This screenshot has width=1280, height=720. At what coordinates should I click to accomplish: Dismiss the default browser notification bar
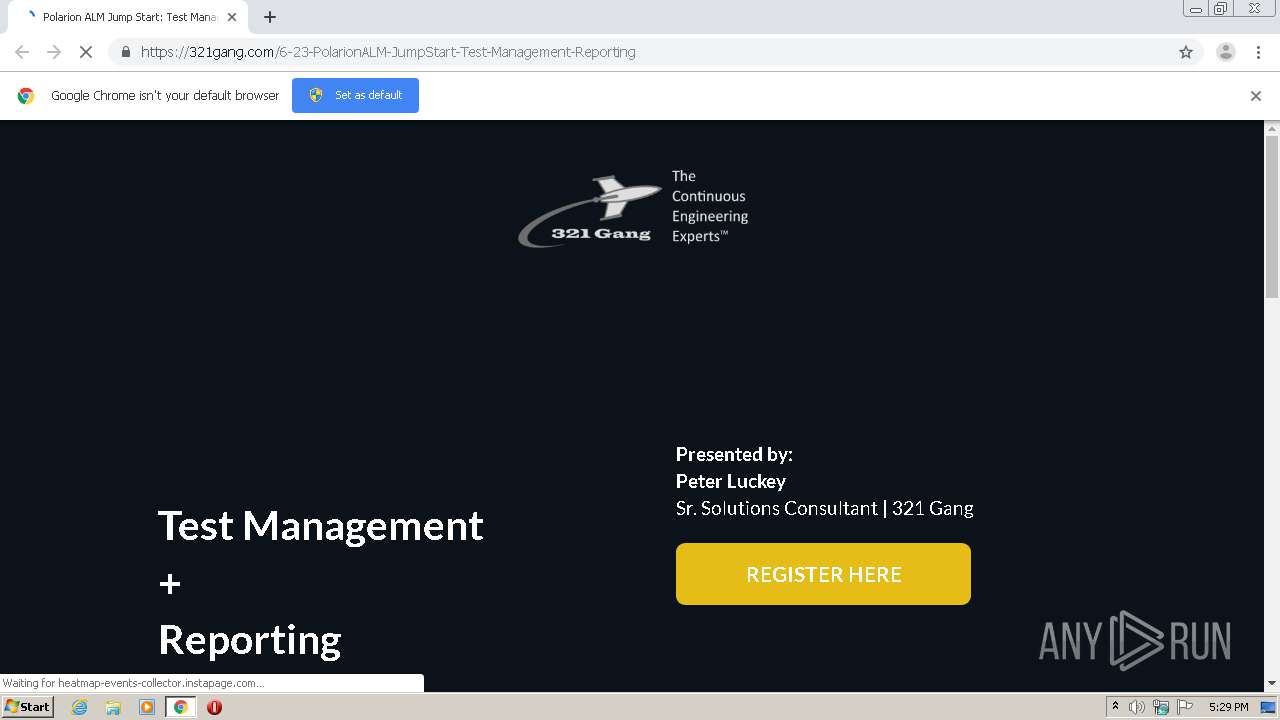tap(1255, 96)
